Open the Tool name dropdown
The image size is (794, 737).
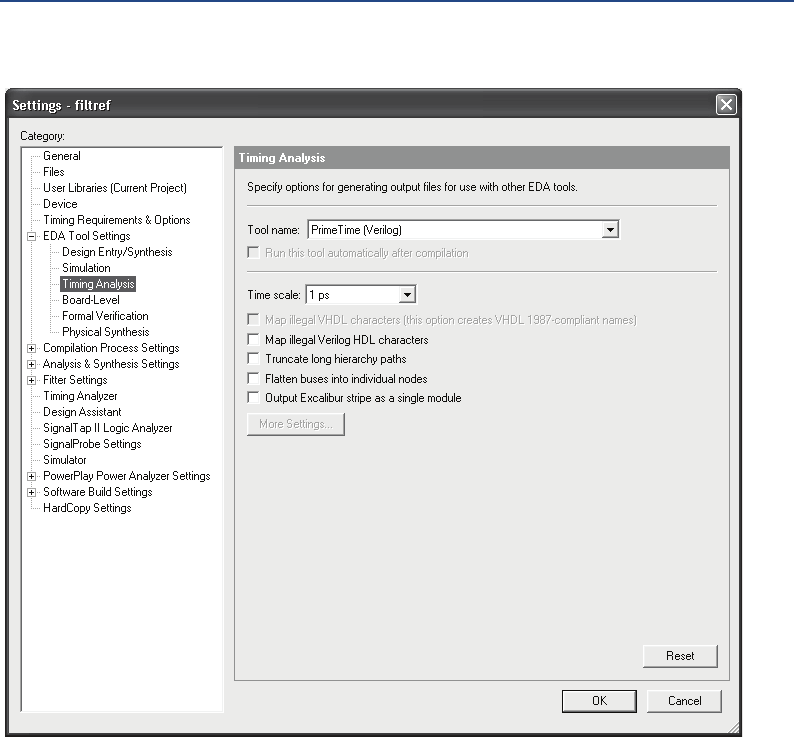pos(610,230)
